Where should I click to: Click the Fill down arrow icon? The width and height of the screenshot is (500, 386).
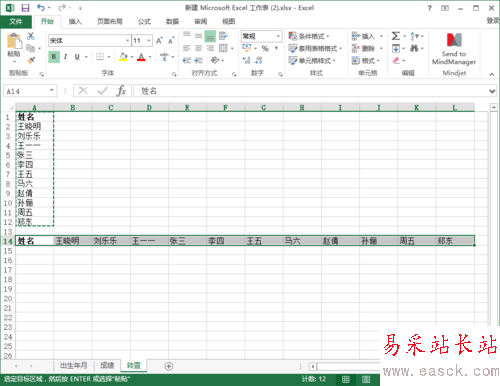396,48
